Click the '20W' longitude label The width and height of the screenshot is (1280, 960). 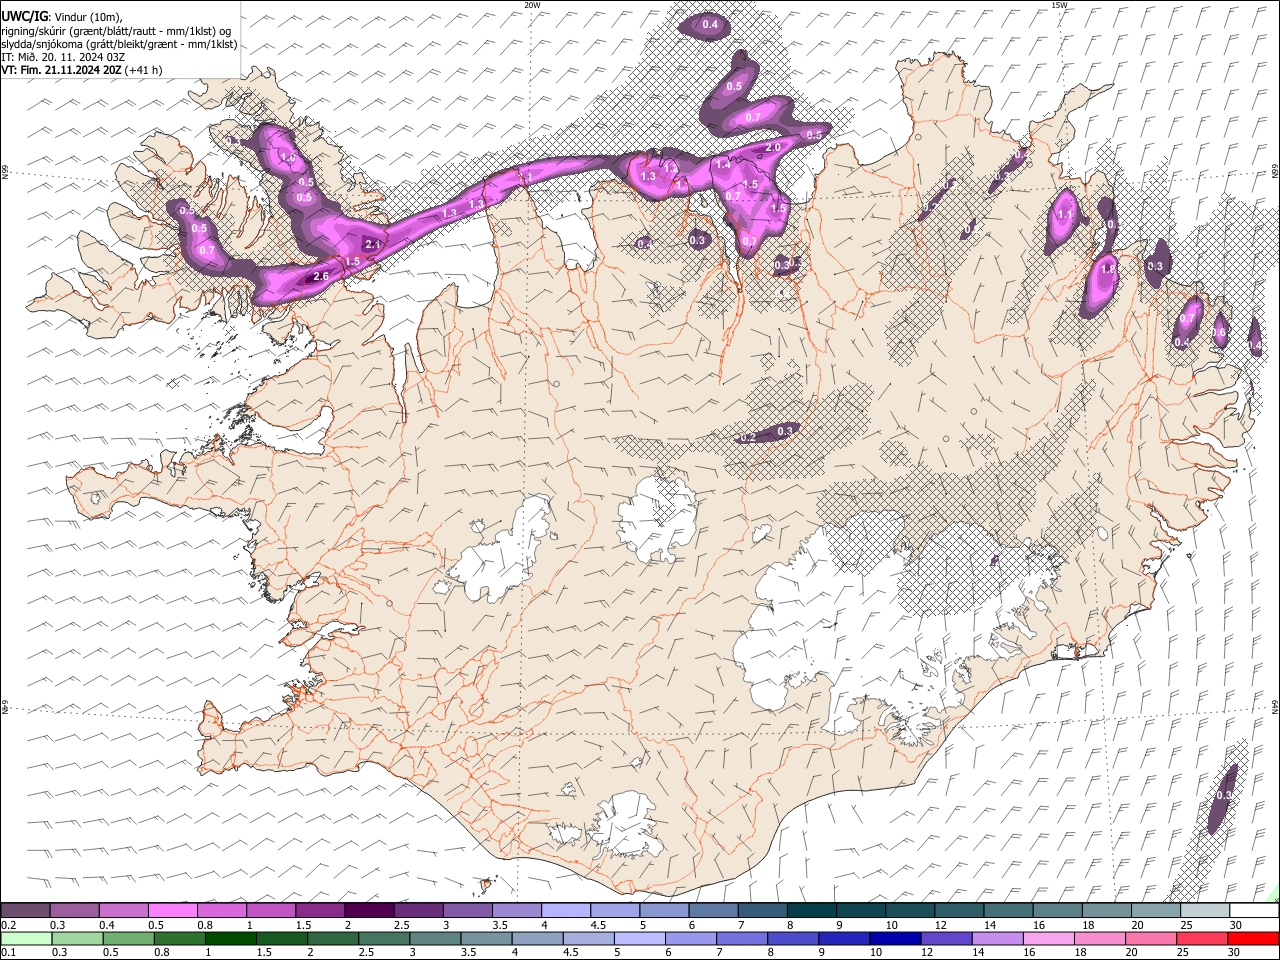532,5
